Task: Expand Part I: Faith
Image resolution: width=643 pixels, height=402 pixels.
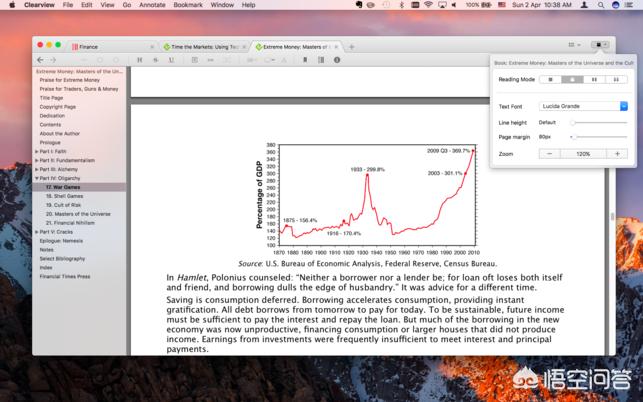Action: (36, 151)
